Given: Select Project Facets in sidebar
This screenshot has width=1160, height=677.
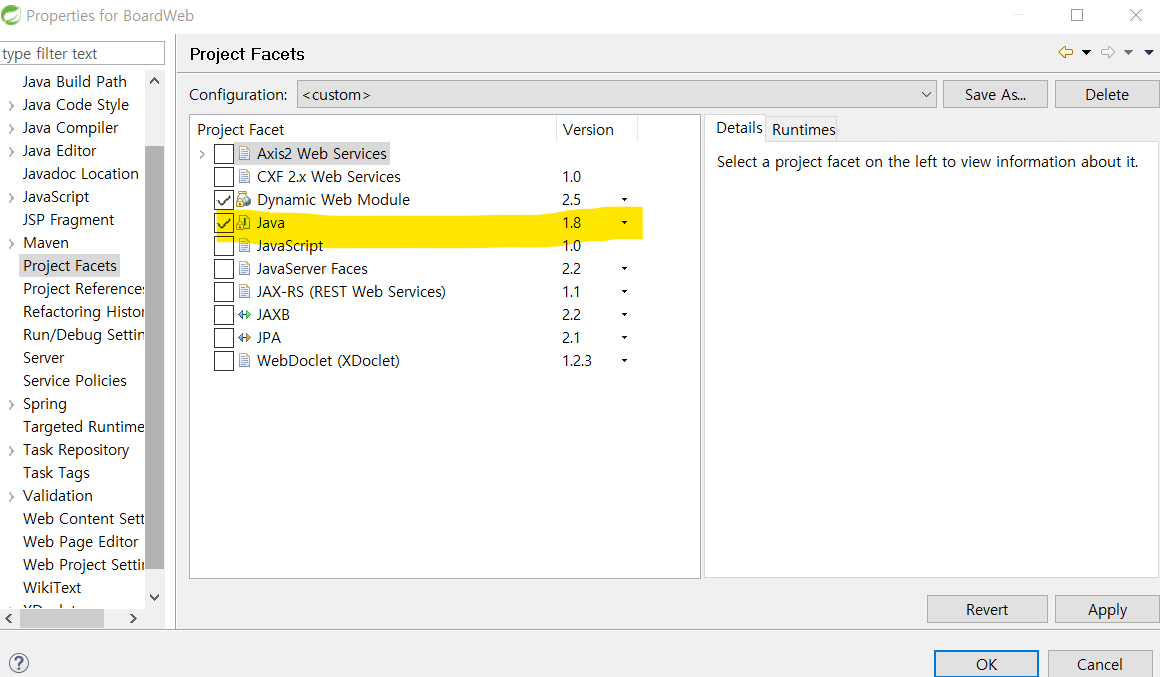Looking at the screenshot, I should point(70,266).
